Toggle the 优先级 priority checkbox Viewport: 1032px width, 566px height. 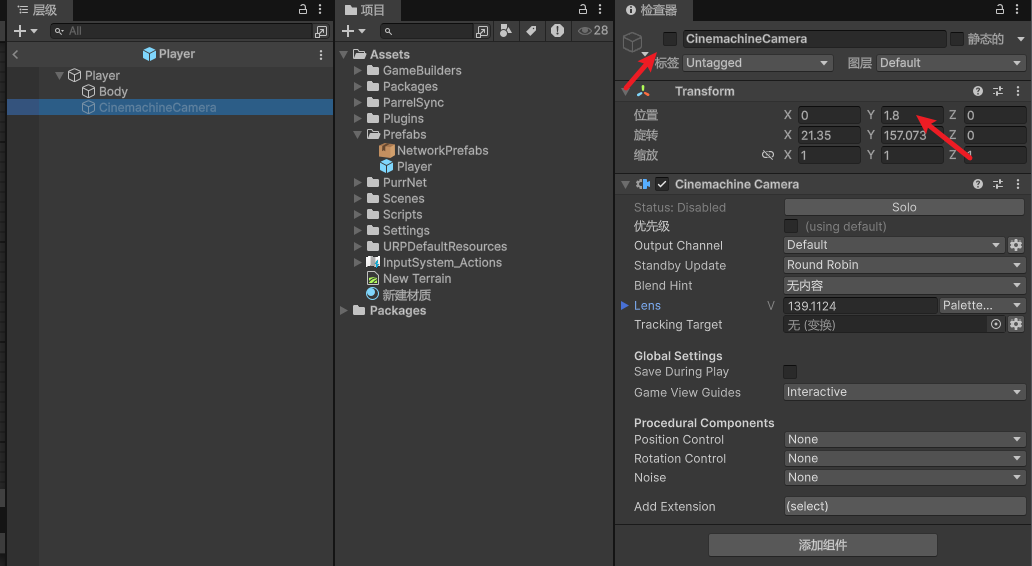(791, 226)
